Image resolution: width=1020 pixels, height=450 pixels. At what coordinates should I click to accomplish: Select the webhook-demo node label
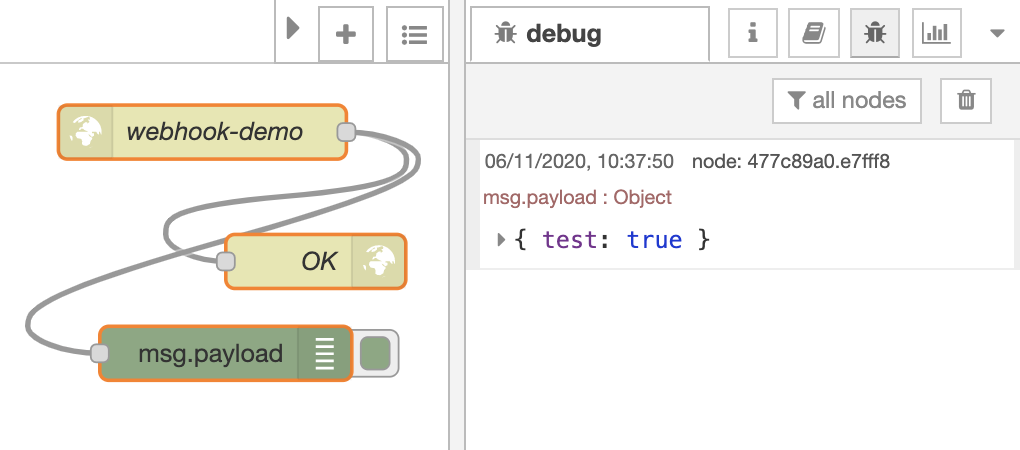[x=214, y=132]
